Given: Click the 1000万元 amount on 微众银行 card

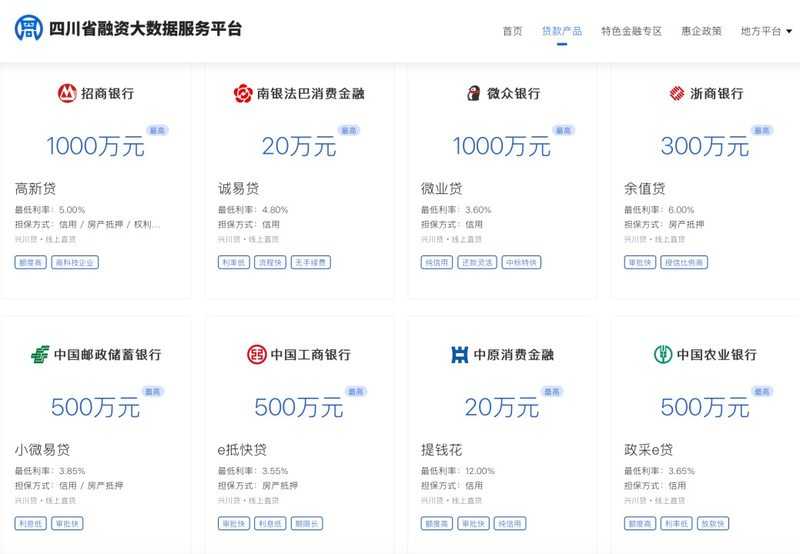Looking at the screenshot, I should click(x=501, y=146).
